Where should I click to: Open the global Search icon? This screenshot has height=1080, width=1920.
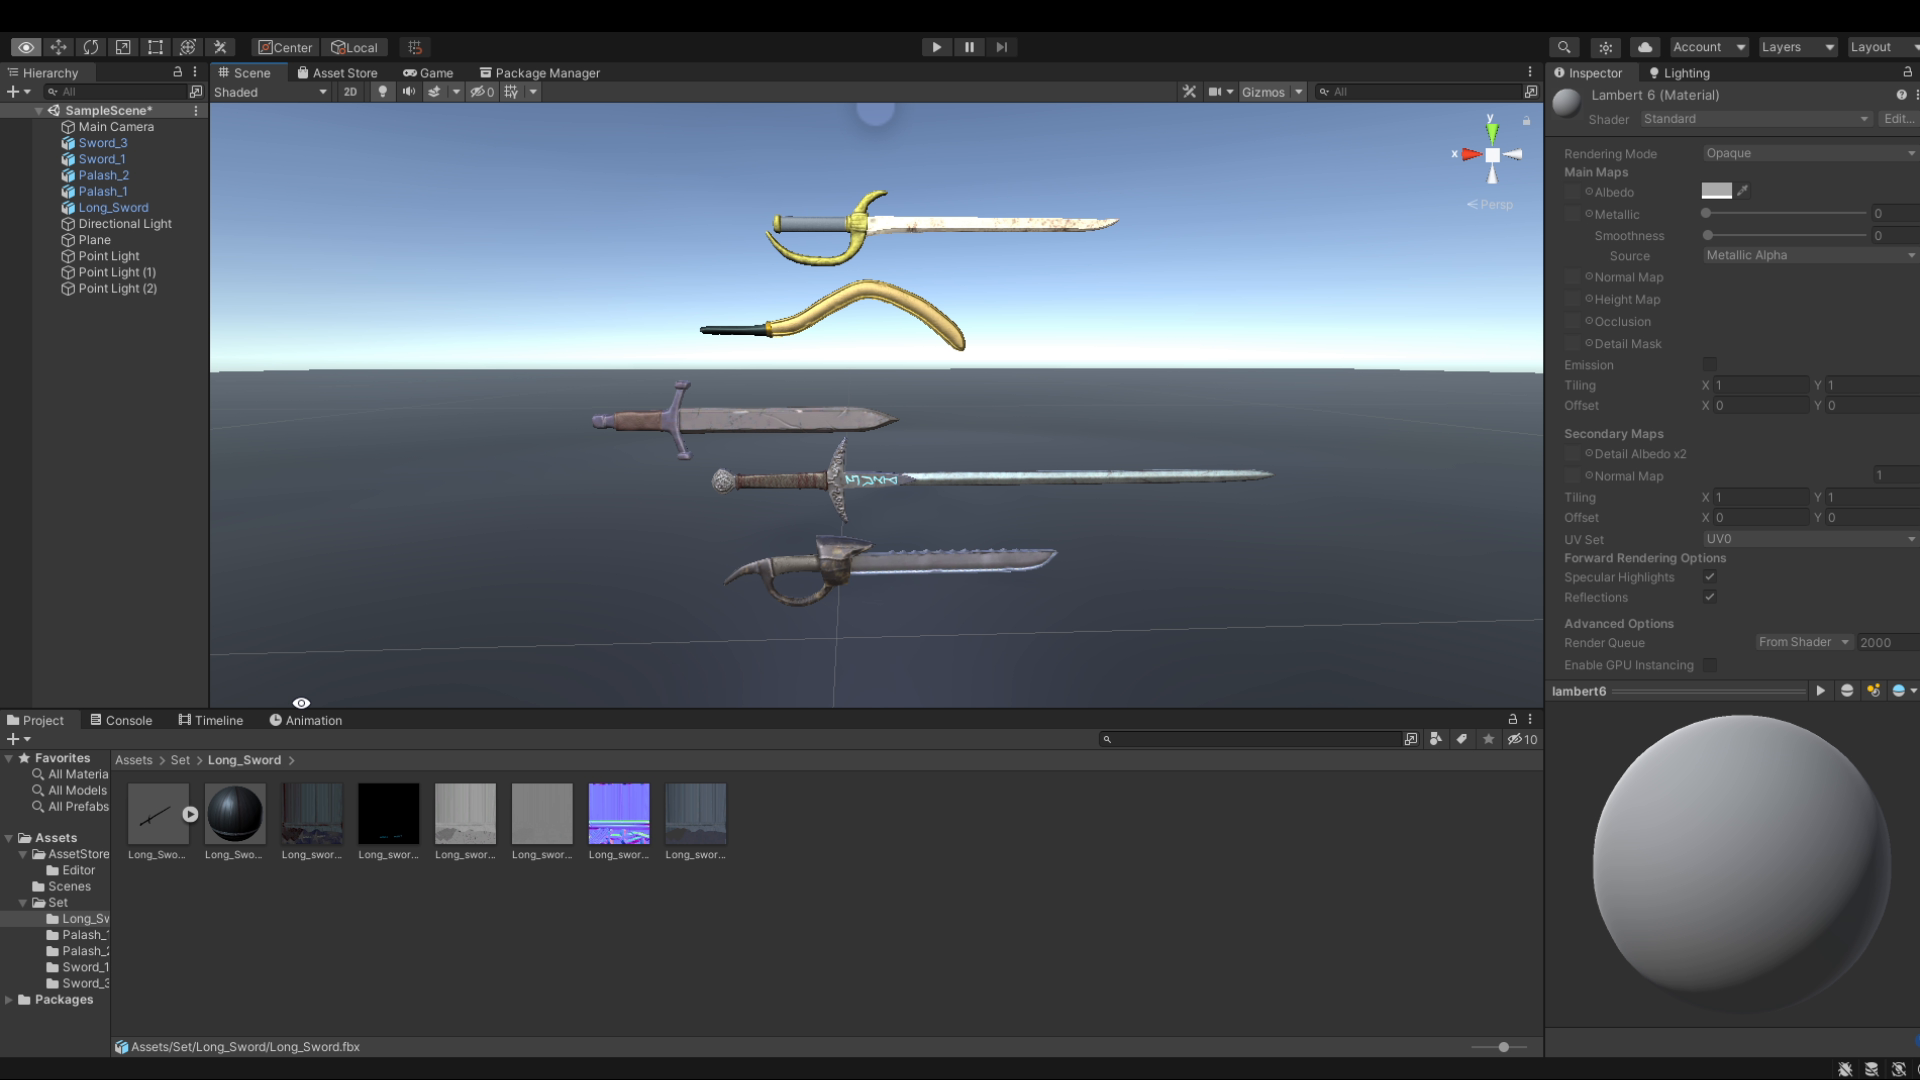click(1564, 47)
